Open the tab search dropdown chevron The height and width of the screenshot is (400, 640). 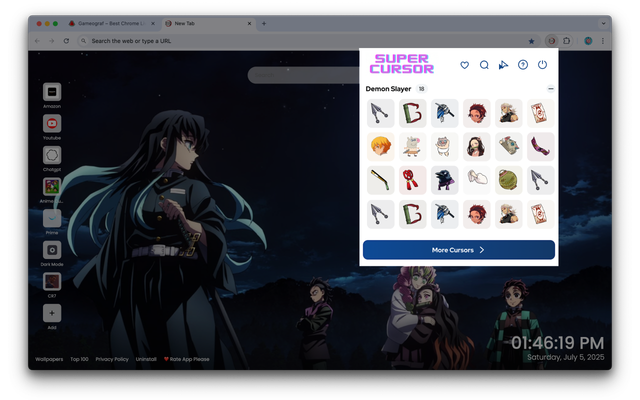pyautogui.click(x=603, y=24)
